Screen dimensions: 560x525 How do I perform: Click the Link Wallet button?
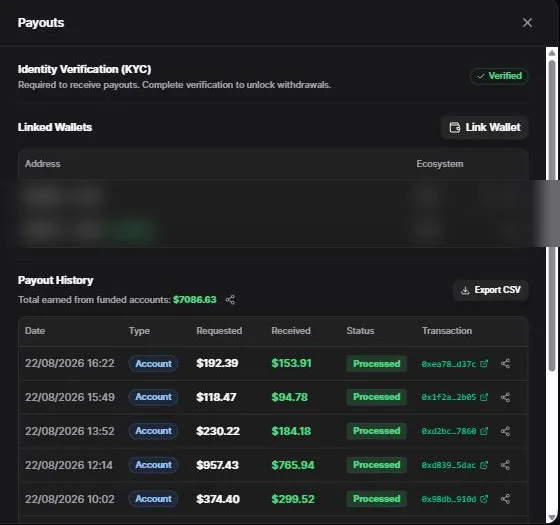485,128
